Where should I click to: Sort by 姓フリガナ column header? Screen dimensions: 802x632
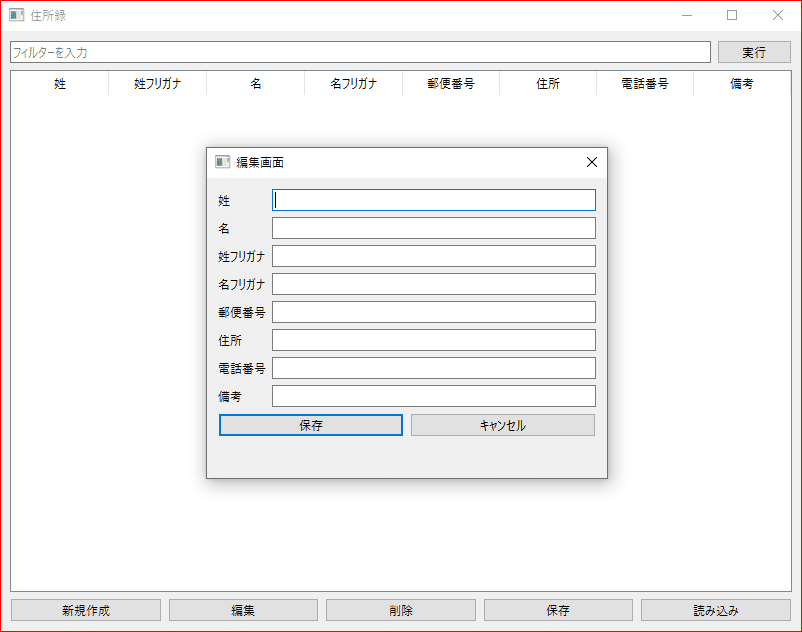158,83
